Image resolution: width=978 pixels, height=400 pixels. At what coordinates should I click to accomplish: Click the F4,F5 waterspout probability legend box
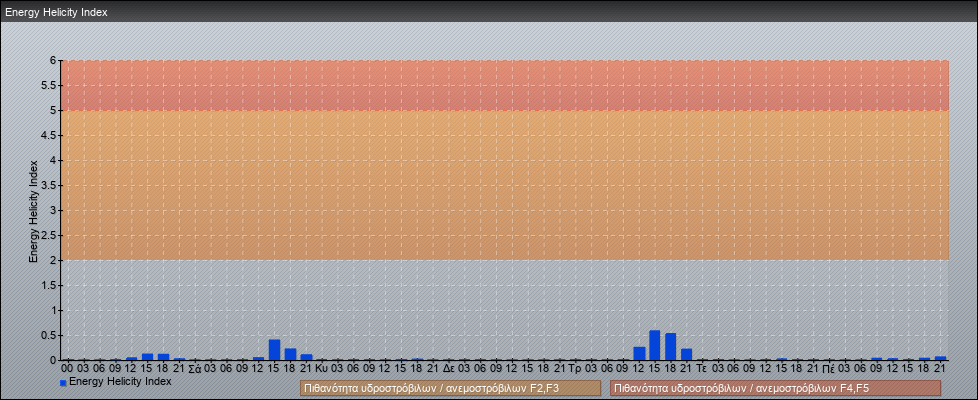pos(775,388)
